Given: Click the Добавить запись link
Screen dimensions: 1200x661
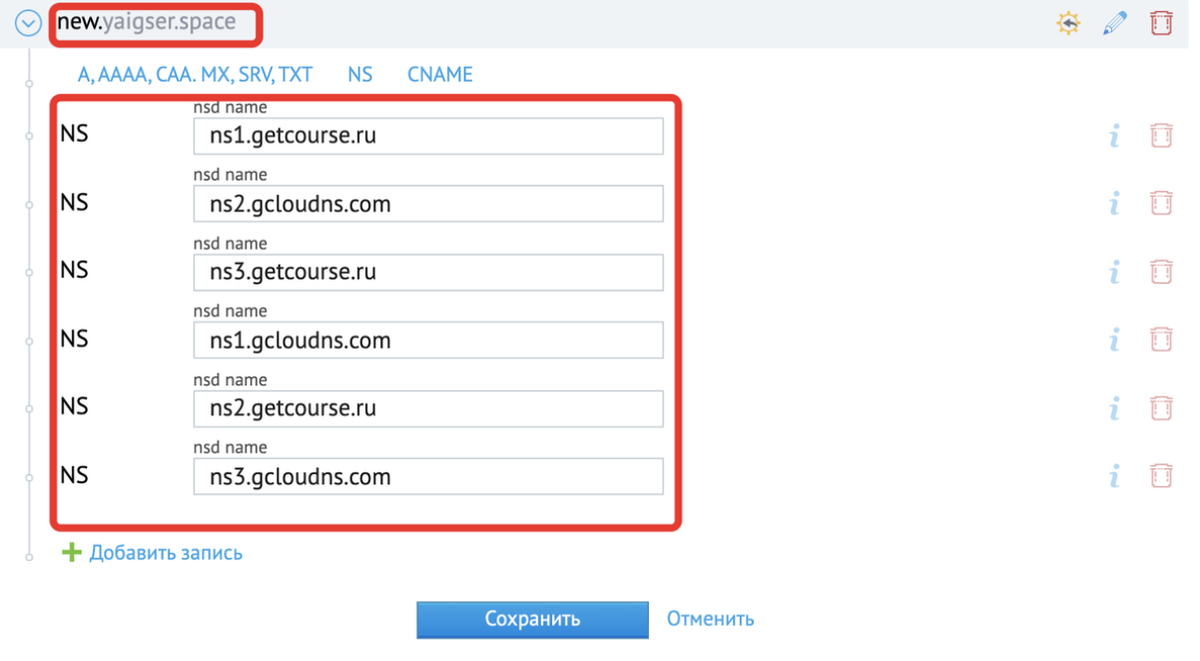Looking at the screenshot, I should 166,552.
